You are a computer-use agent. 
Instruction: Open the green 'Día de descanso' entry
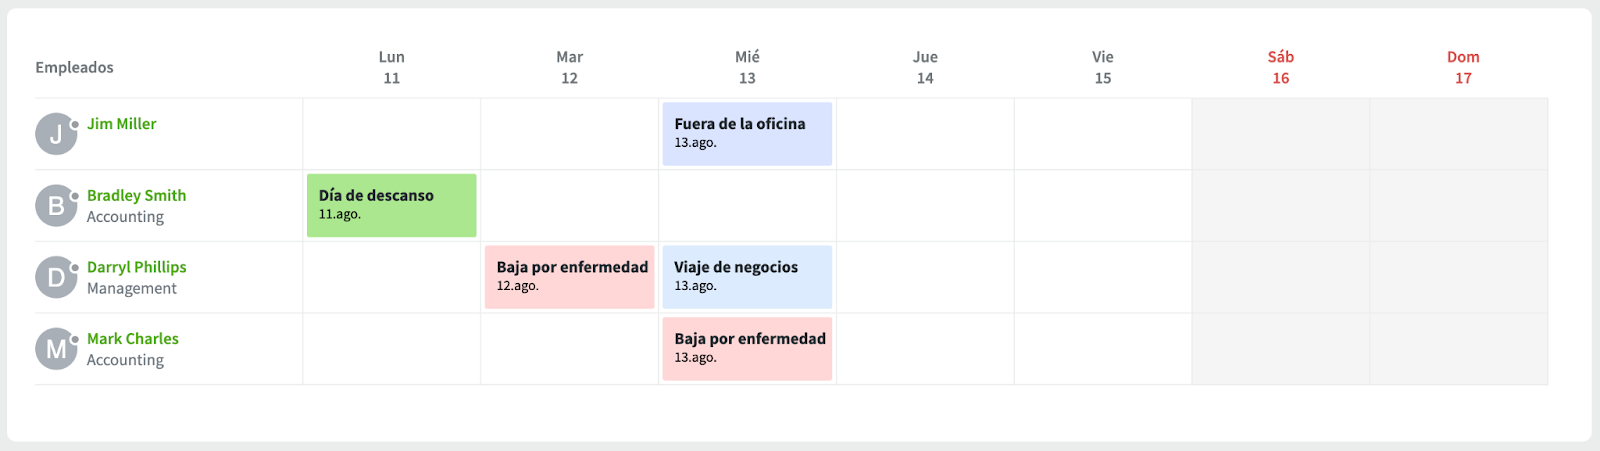(x=391, y=206)
